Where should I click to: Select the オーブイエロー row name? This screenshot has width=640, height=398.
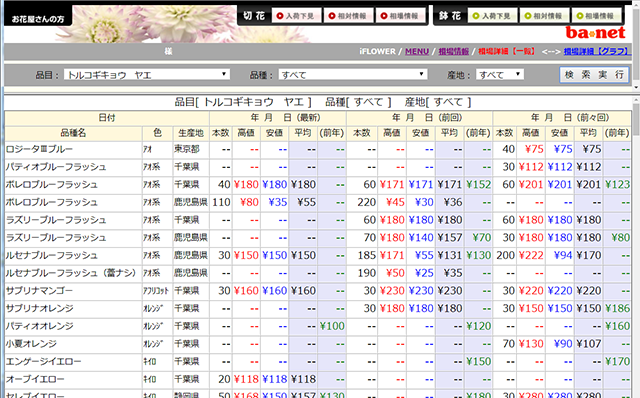(x=35, y=379)
